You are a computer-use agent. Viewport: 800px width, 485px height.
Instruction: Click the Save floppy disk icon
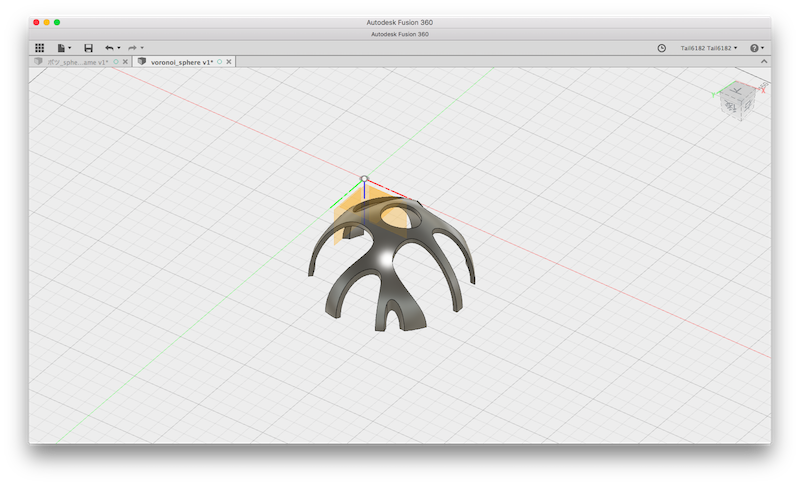point(88,48)
